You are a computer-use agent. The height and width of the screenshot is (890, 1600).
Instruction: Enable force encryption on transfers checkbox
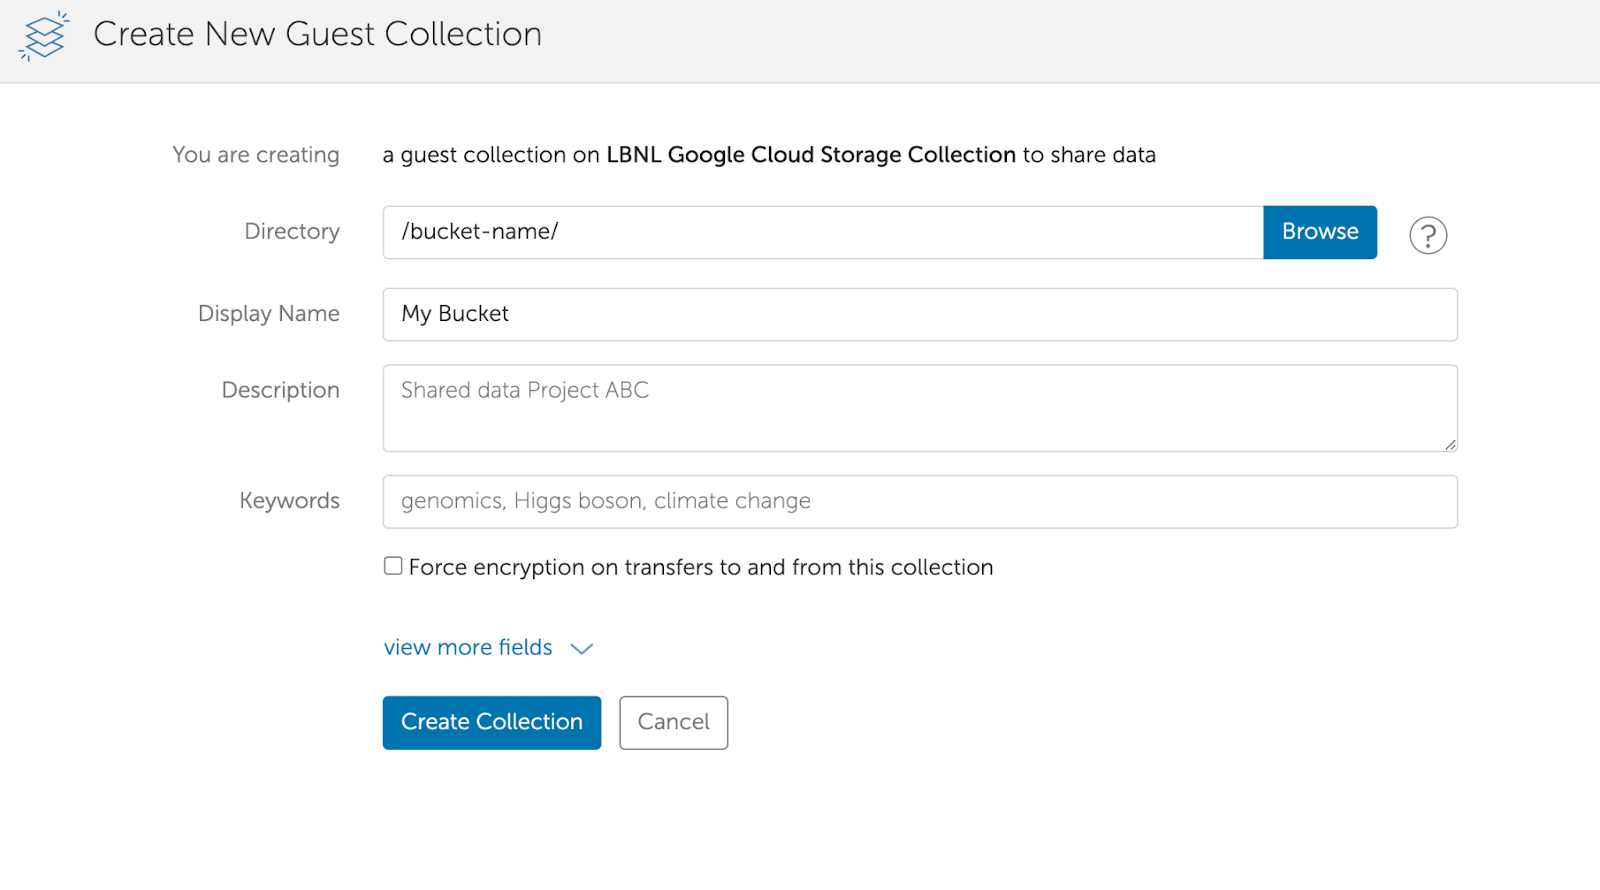pos(393,566)
